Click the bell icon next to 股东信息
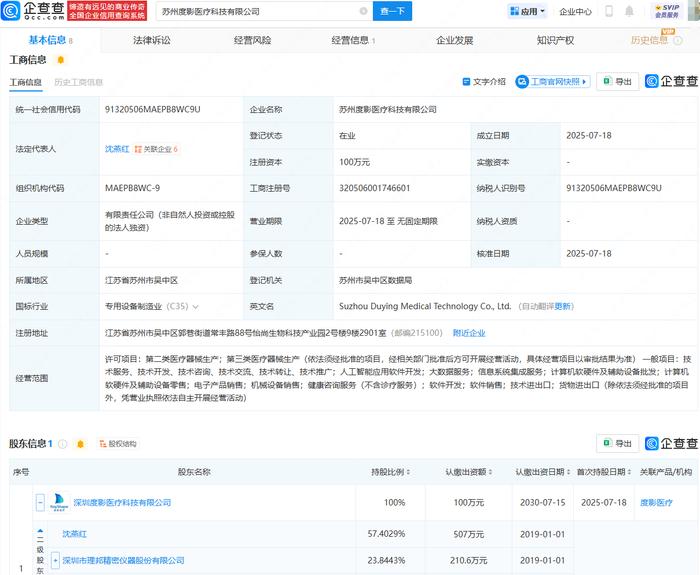 (80, 444)
